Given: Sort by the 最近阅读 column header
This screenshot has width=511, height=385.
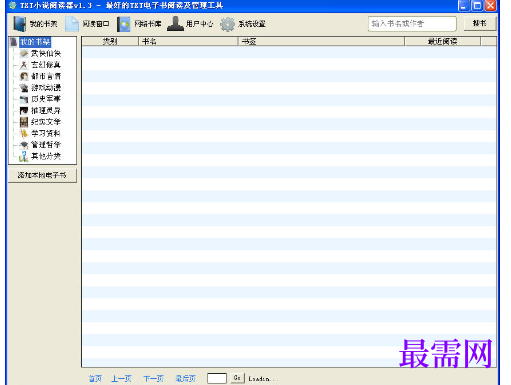Looking at the screenshot, I should (x=442, y=41).
